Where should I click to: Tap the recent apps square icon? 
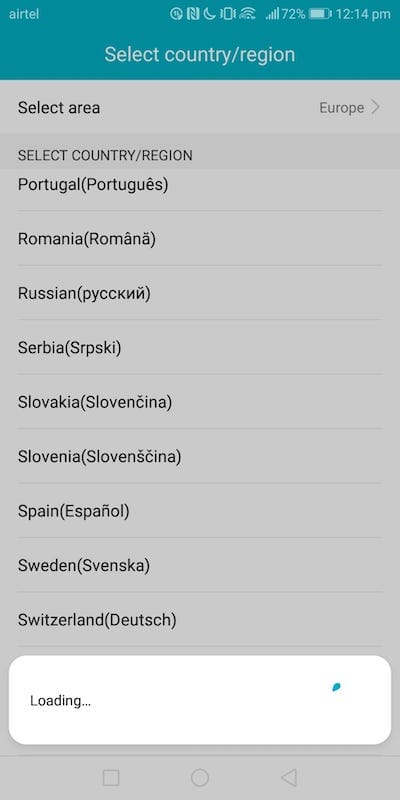tap(111, 778)
